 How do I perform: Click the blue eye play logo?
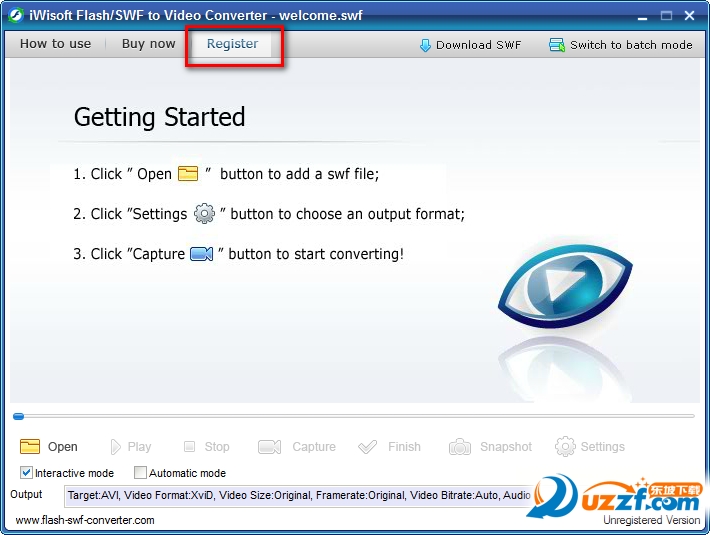(565, 286)
